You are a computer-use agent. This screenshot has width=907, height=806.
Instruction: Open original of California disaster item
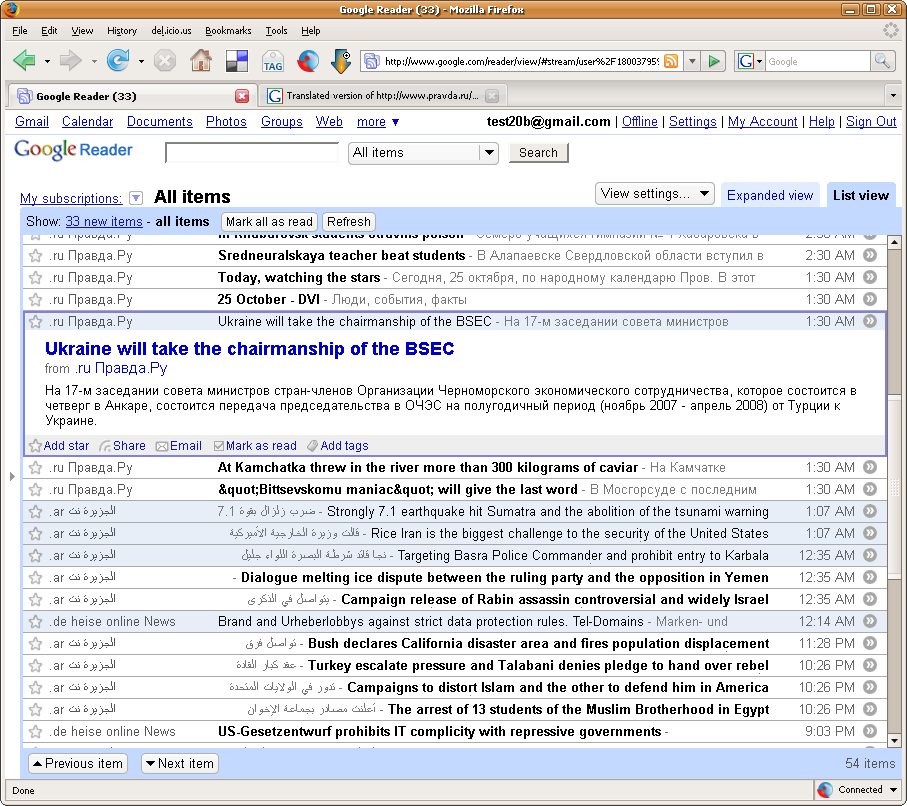coord(870,643)
